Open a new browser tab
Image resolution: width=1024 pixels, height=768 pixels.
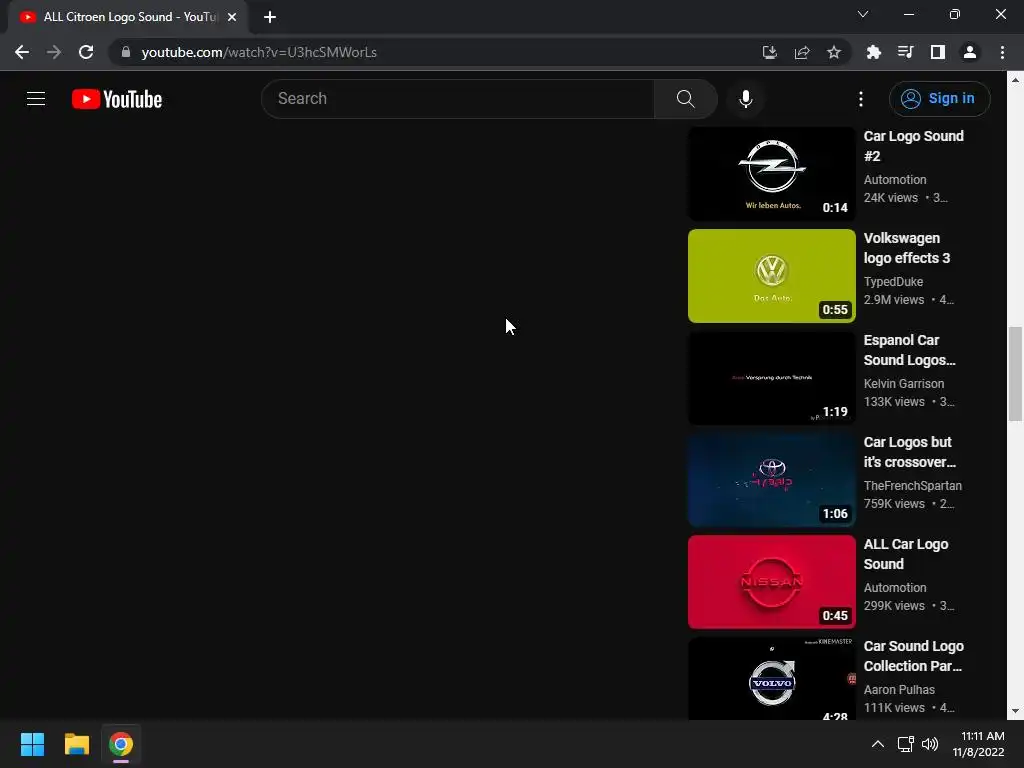pos(270,17)
